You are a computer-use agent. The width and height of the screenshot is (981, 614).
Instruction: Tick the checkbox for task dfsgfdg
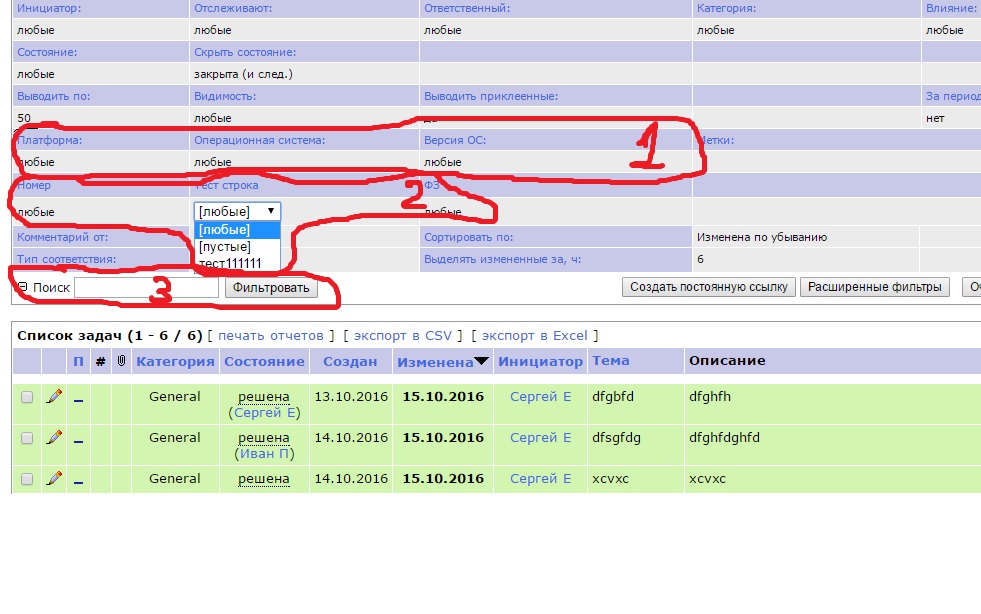click(x=27, y=438)
